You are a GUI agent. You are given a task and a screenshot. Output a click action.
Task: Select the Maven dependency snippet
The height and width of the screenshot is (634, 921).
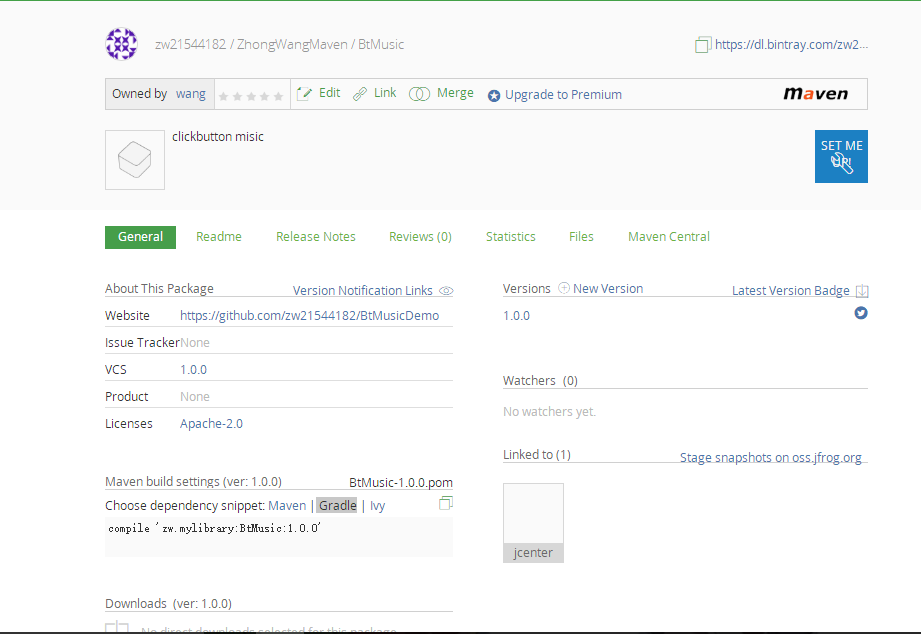[x=287, y=505]
